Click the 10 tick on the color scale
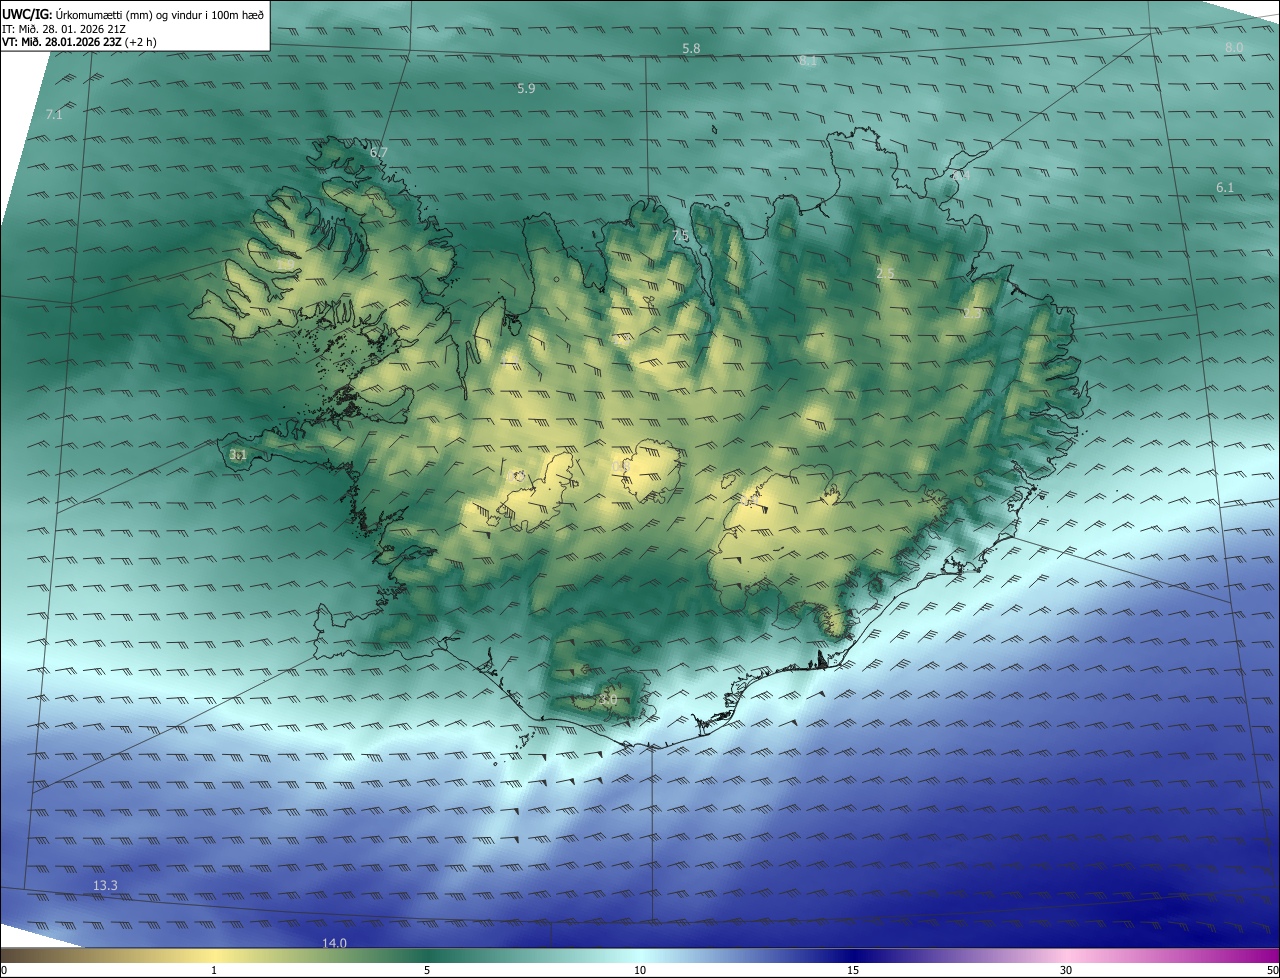The image size is (1280, 978). click(640, 970)
